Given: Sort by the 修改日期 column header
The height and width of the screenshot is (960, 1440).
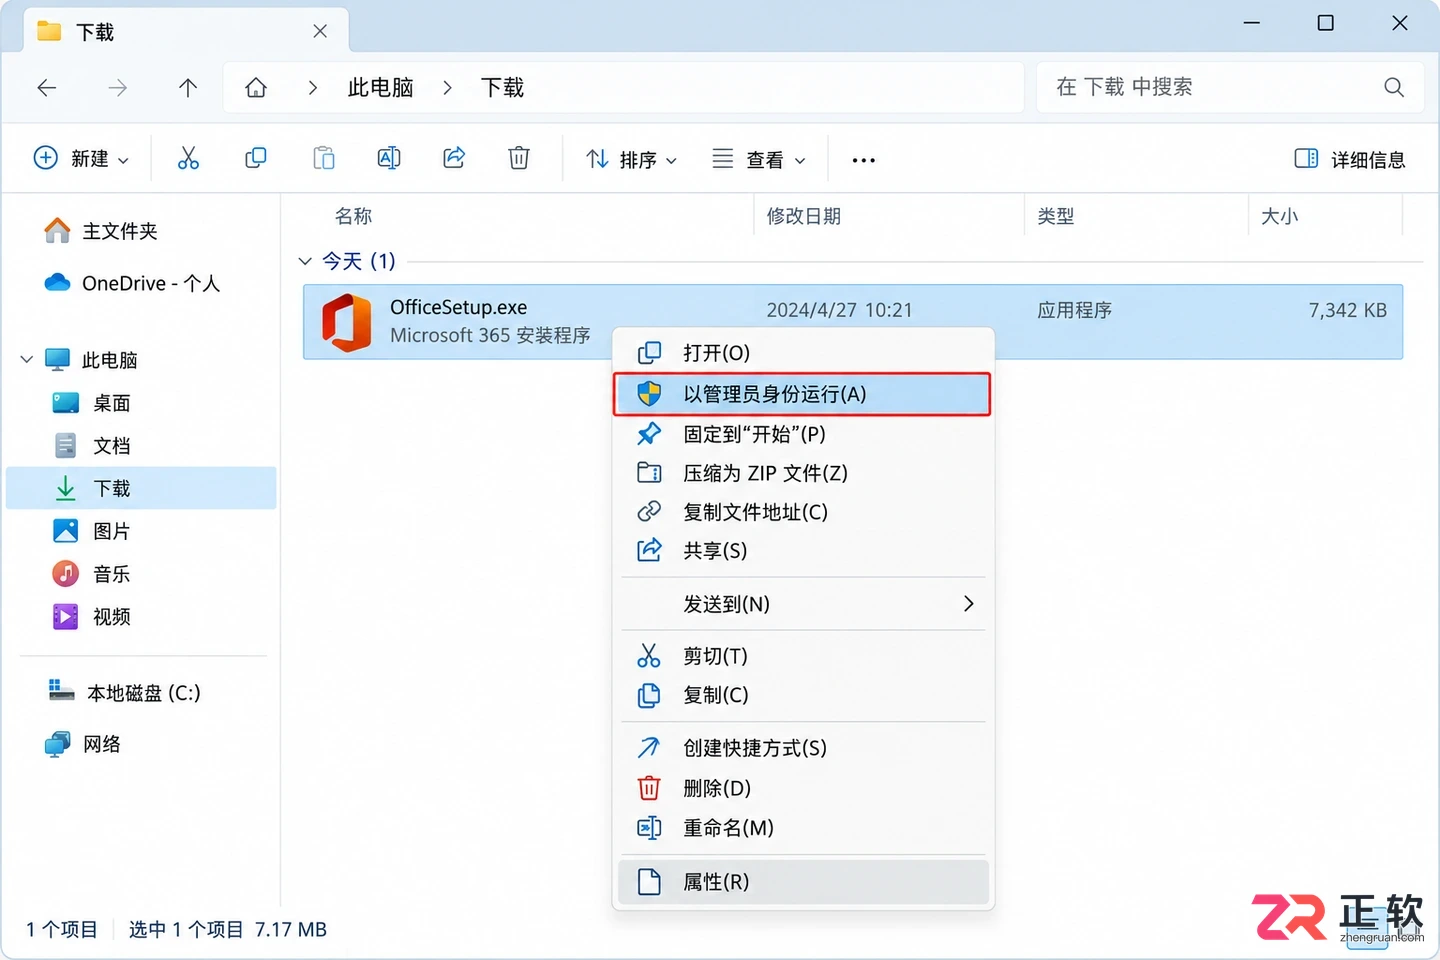Looking at the screenshot, I should (803, 216).
